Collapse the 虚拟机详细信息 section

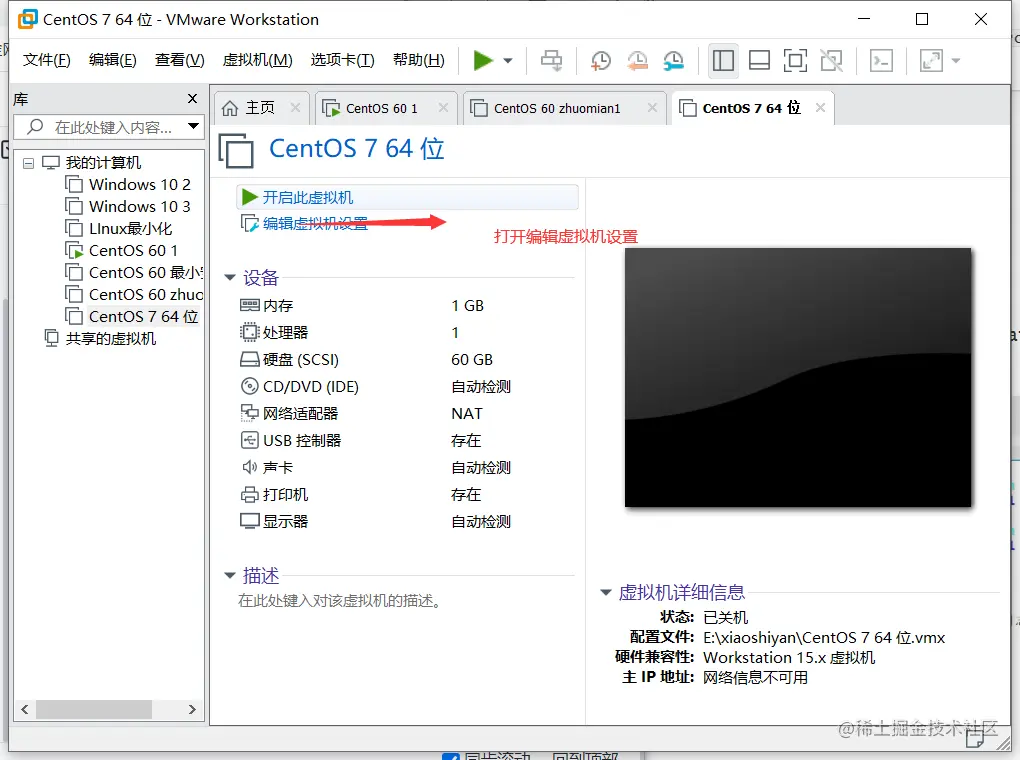pyautogui.click(x=606, y=592)
